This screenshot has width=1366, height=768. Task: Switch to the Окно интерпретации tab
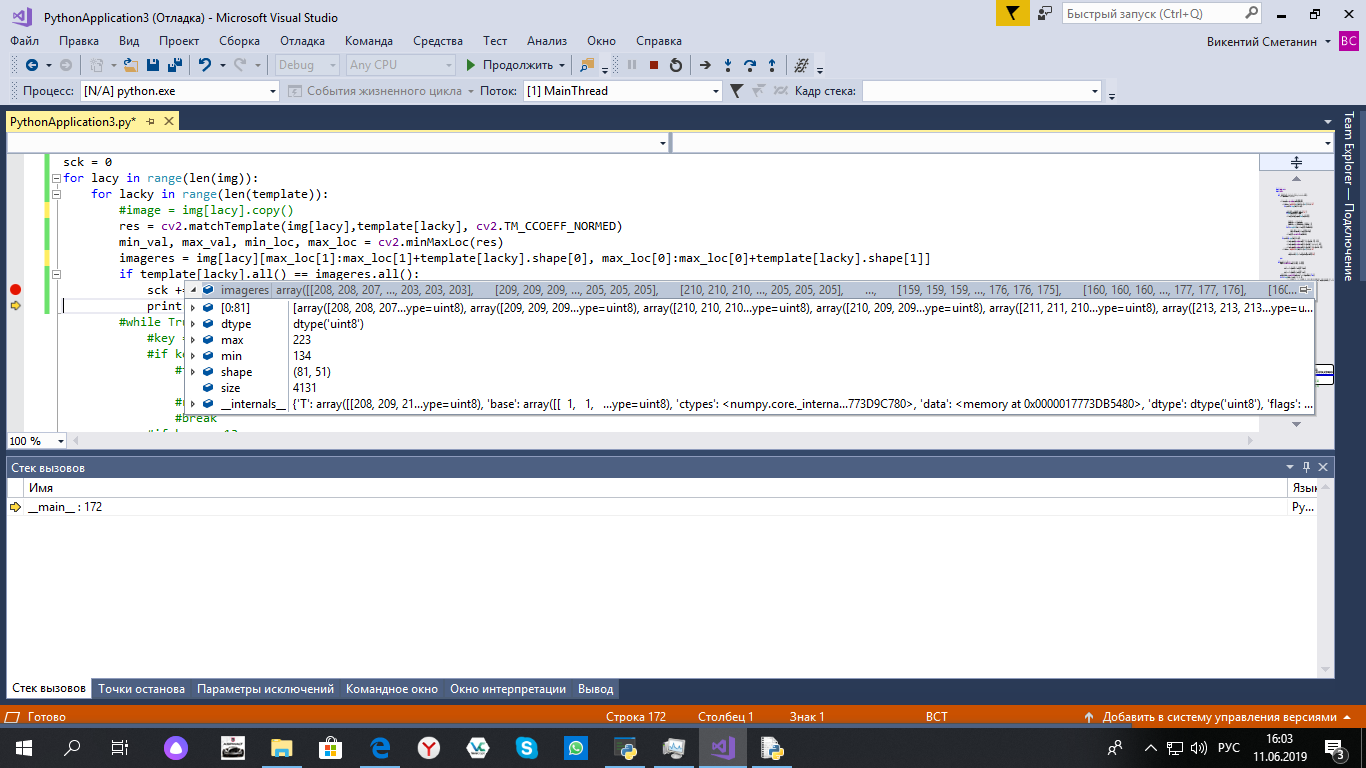508,689
